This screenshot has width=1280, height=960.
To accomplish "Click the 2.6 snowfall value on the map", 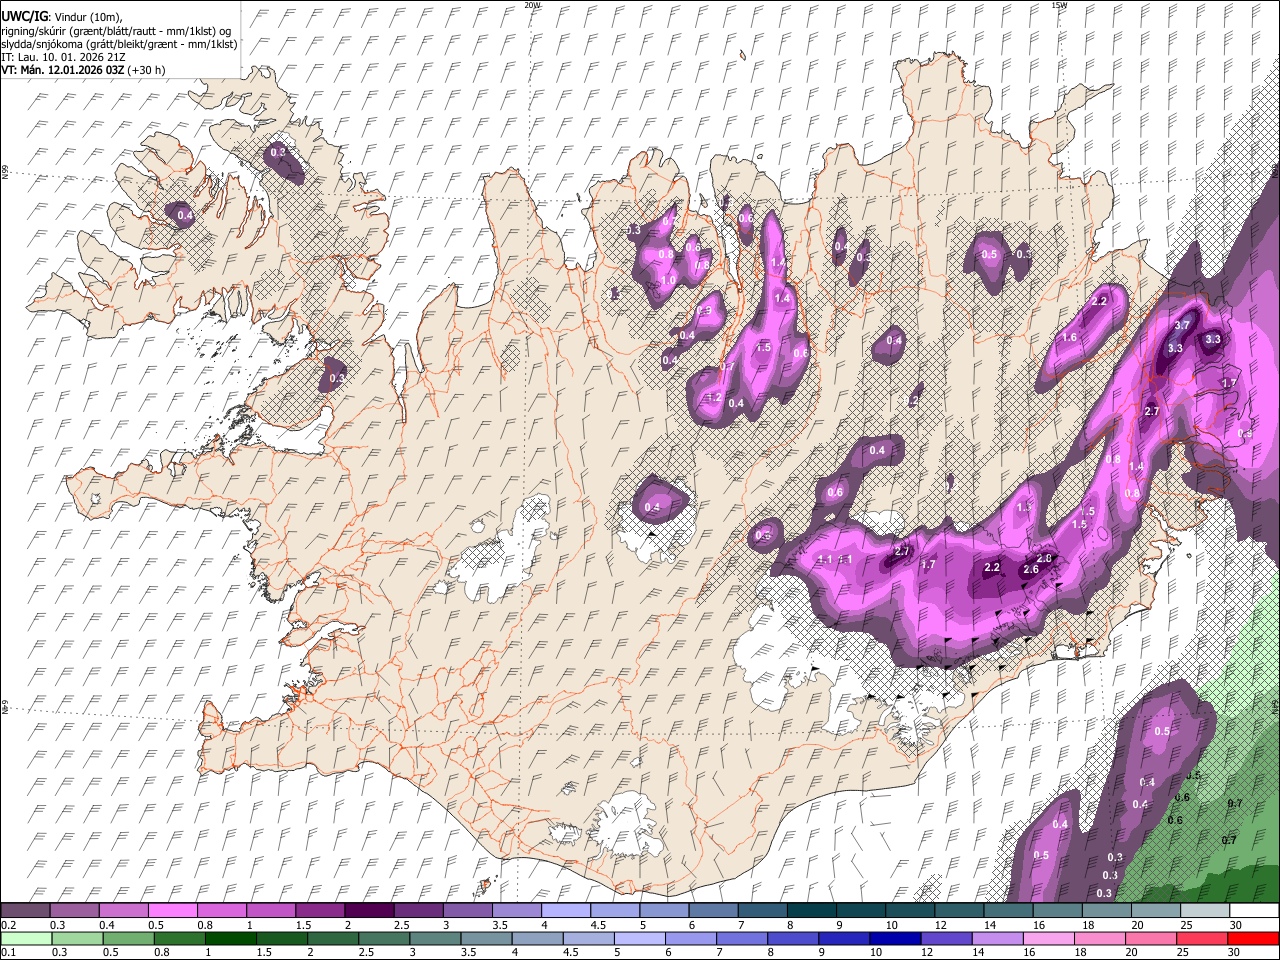I will pyautogui.click(x=1031, y=570).
